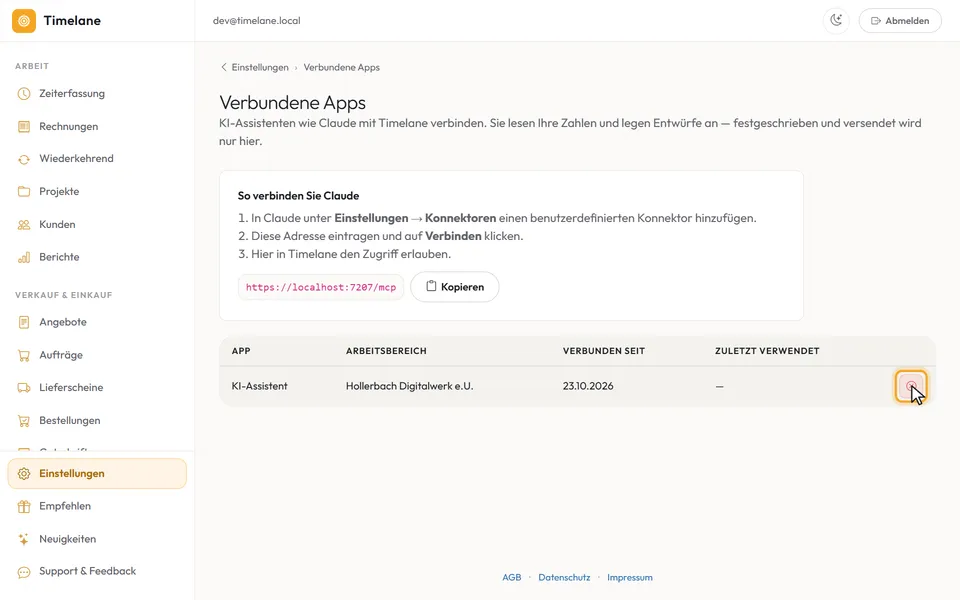Select Kunden in the sidebar
Screen dimensions: 960x600
coord(97,225)
